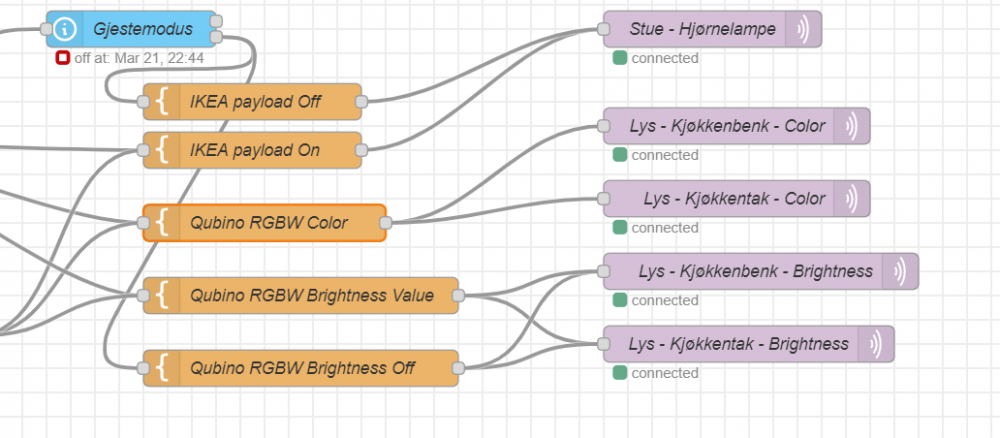Click the Qubino RGBW Brightness Value template icon

(x=161, y=296)
